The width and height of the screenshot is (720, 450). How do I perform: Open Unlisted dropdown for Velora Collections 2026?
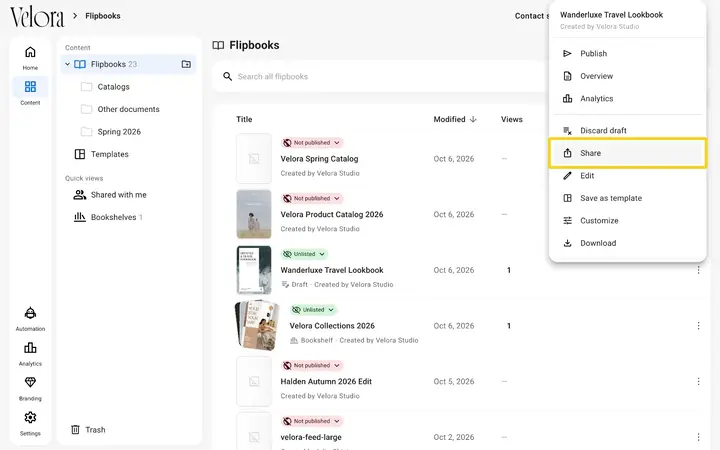tap(314, 310)
